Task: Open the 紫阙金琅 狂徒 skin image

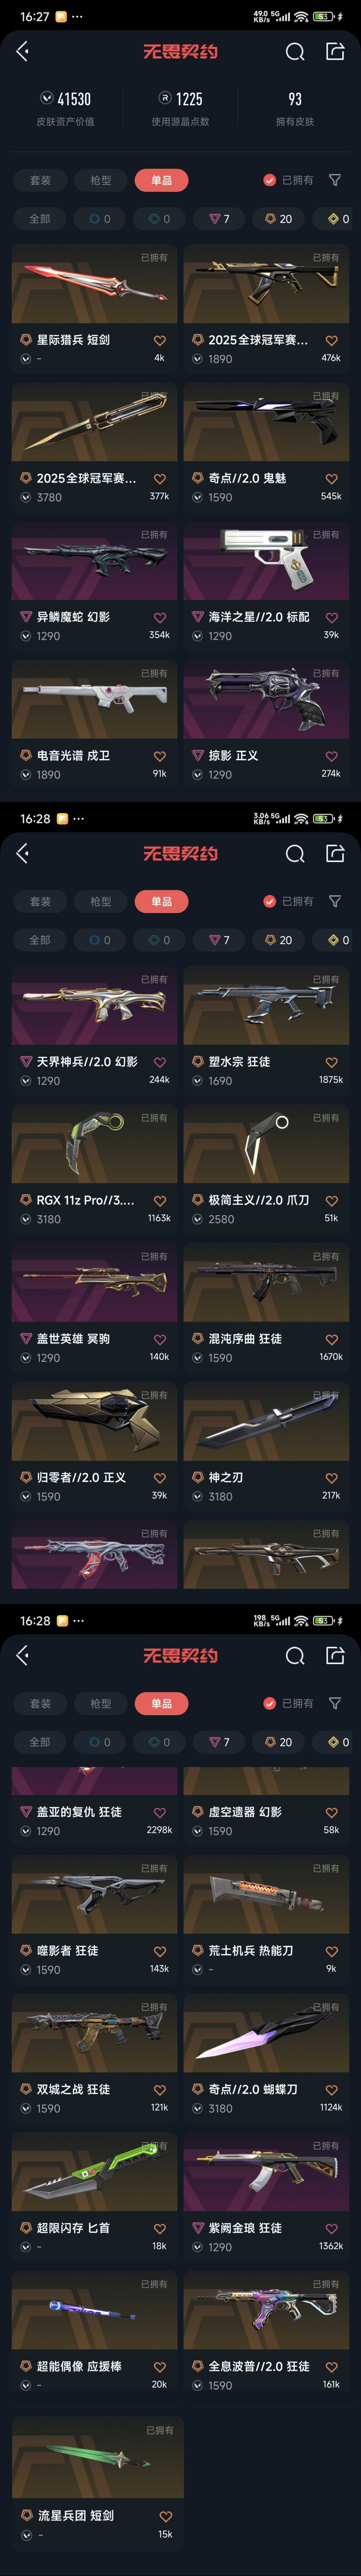Action: click(266, 2172)
